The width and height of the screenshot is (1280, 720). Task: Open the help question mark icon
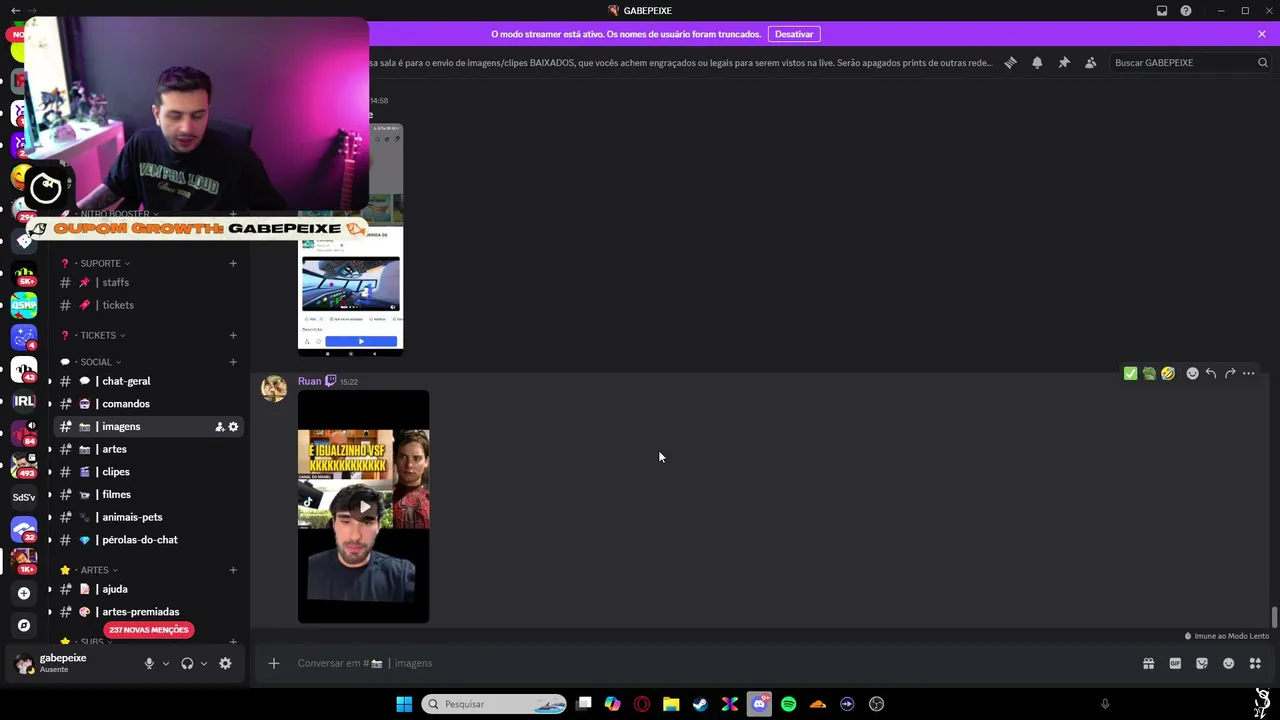tap(1186, 11)
